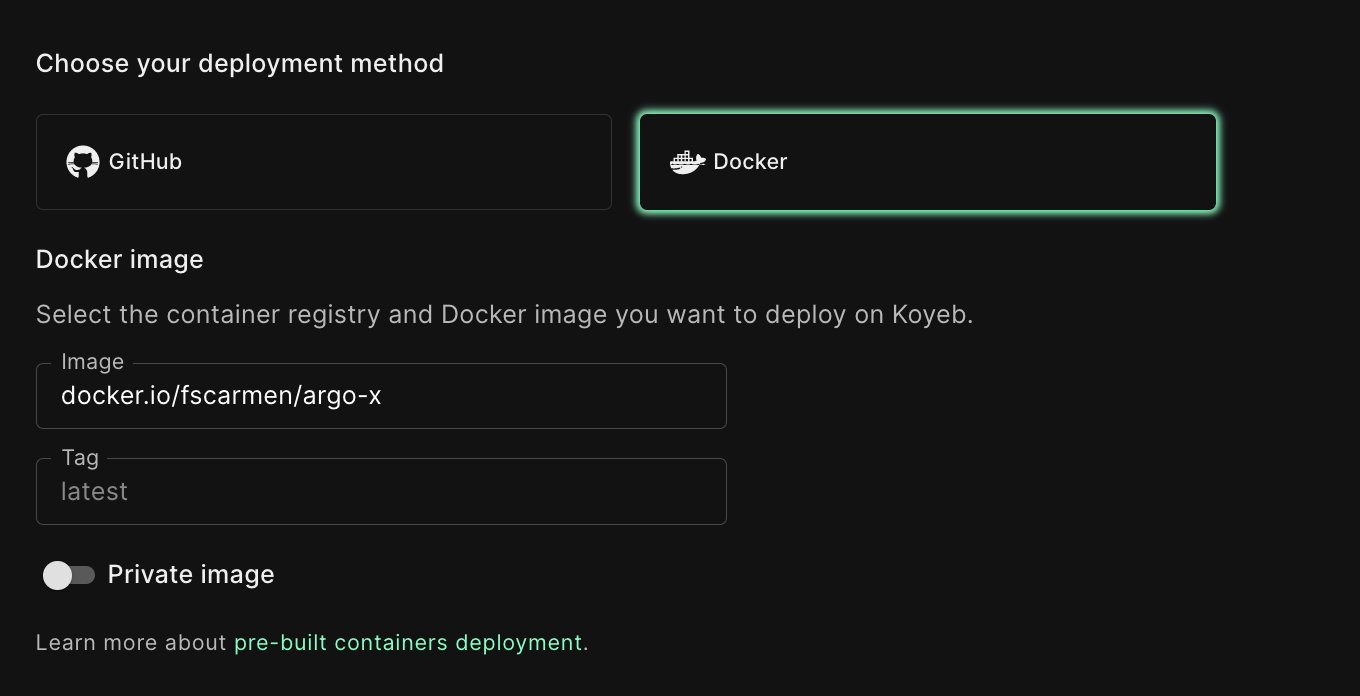The height and width of the screenshot is (696, 1360).
Task: Click the "Private image" label text
Action: click(191, 575)
